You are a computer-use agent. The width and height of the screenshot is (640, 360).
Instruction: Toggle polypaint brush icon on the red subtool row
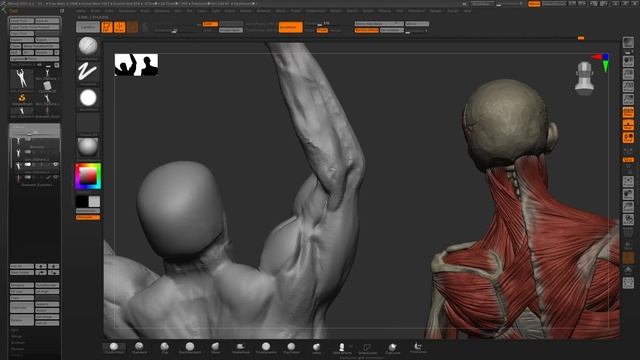coord(49,177)
